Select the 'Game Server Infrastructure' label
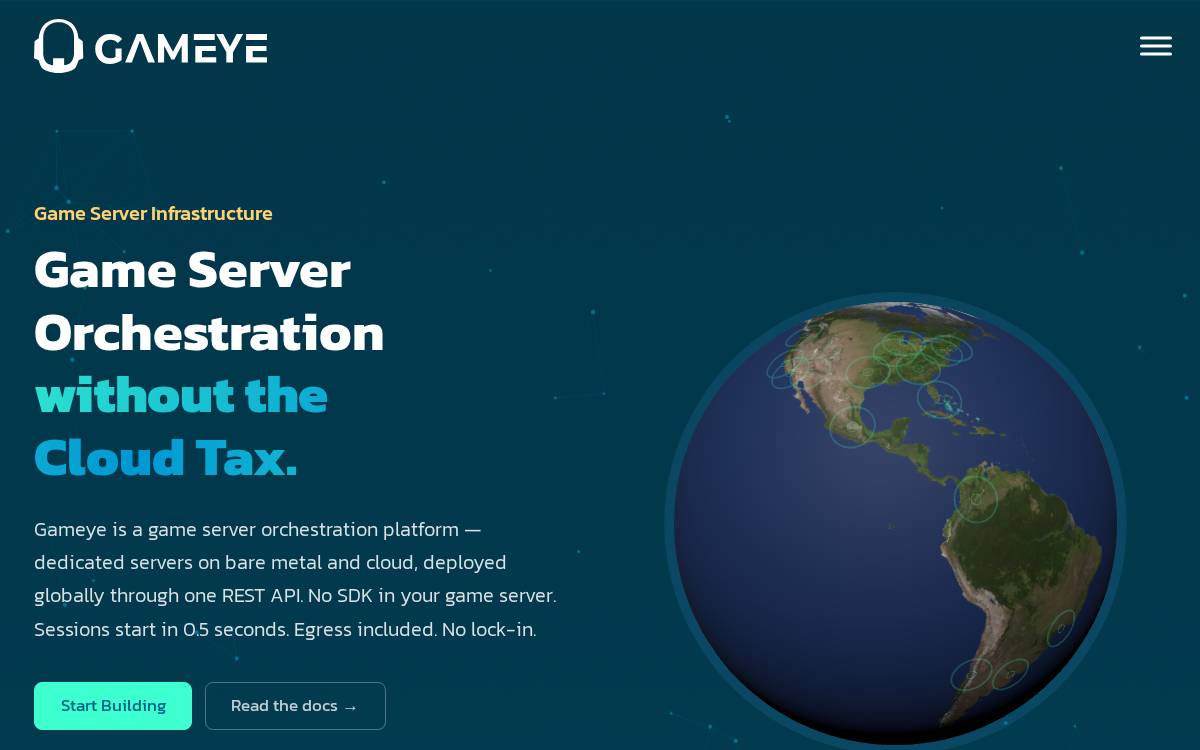Viewport: 1200px width, 750px height. (153, 213)
